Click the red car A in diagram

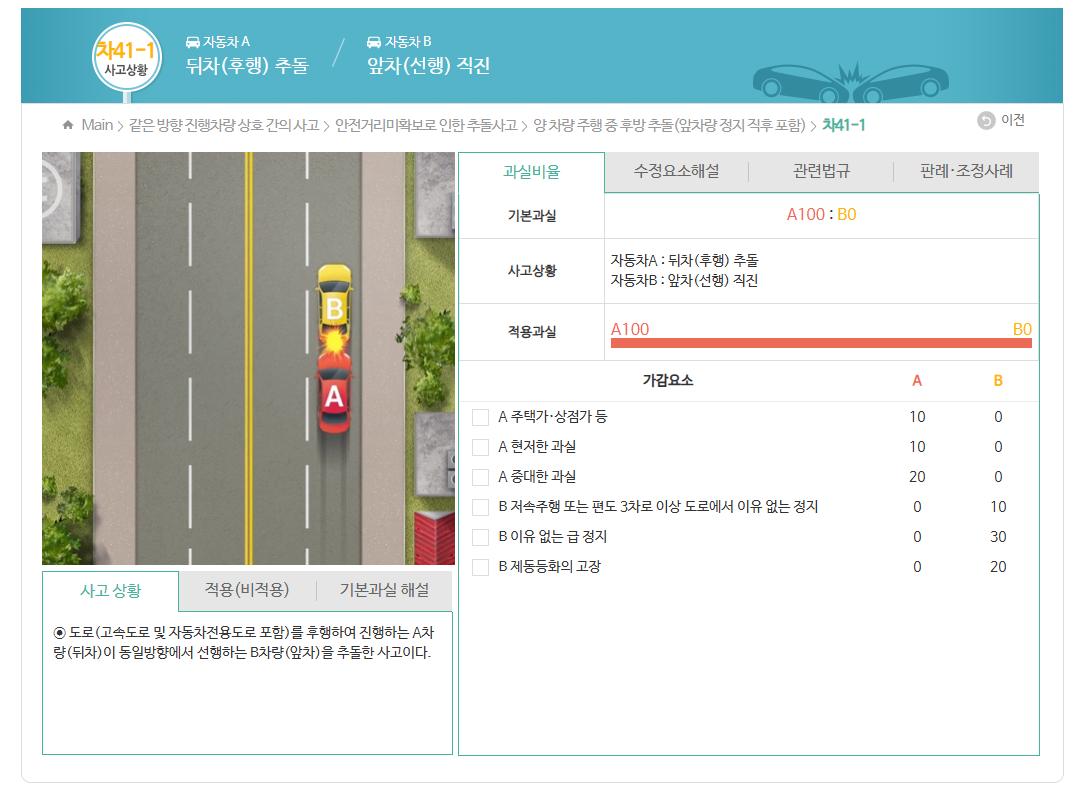pyautogui.click(x=334, y=399)
